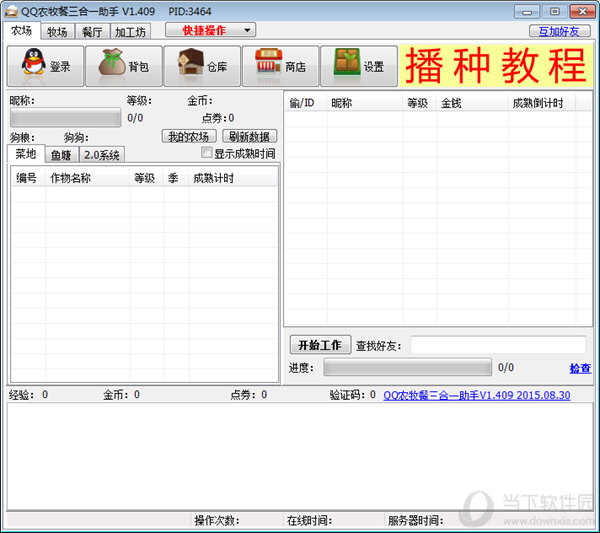Open the 播种教程 tutorial banner
This screenshot has width=600, height=533.
[x=496, y=66]
